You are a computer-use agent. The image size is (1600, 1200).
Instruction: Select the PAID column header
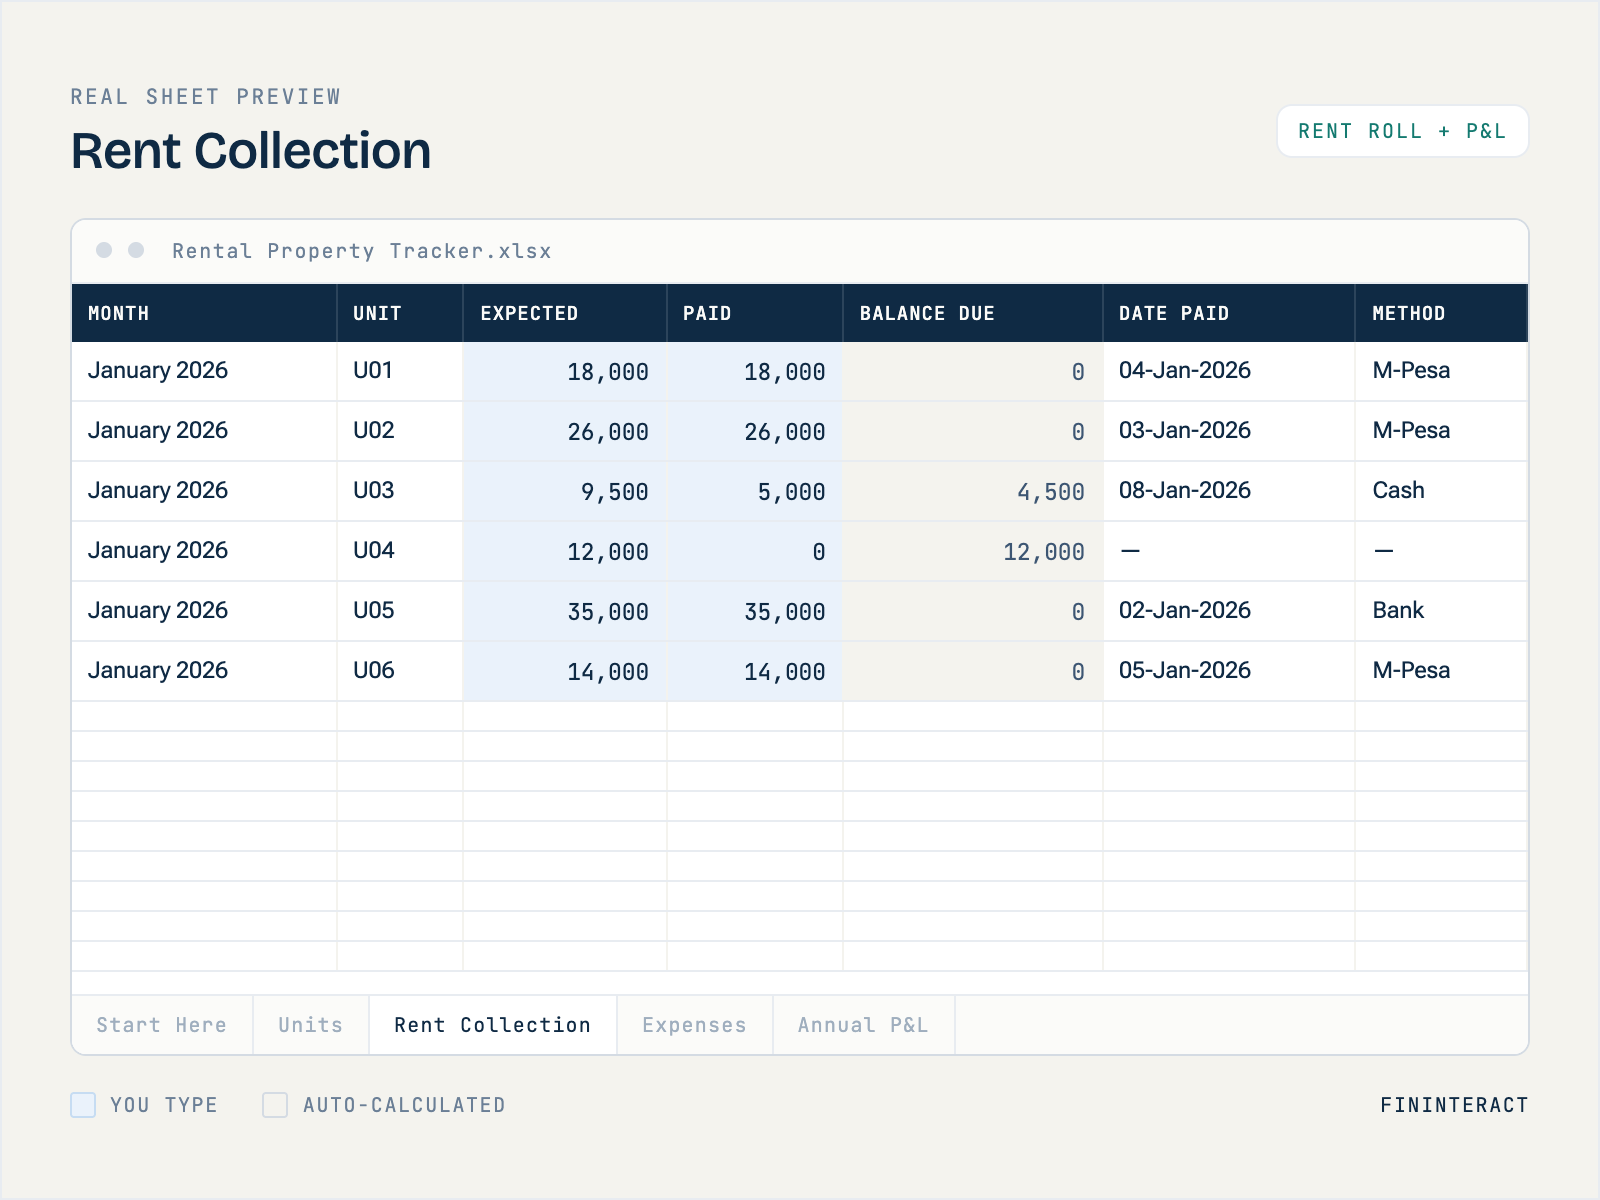(755, 313)
